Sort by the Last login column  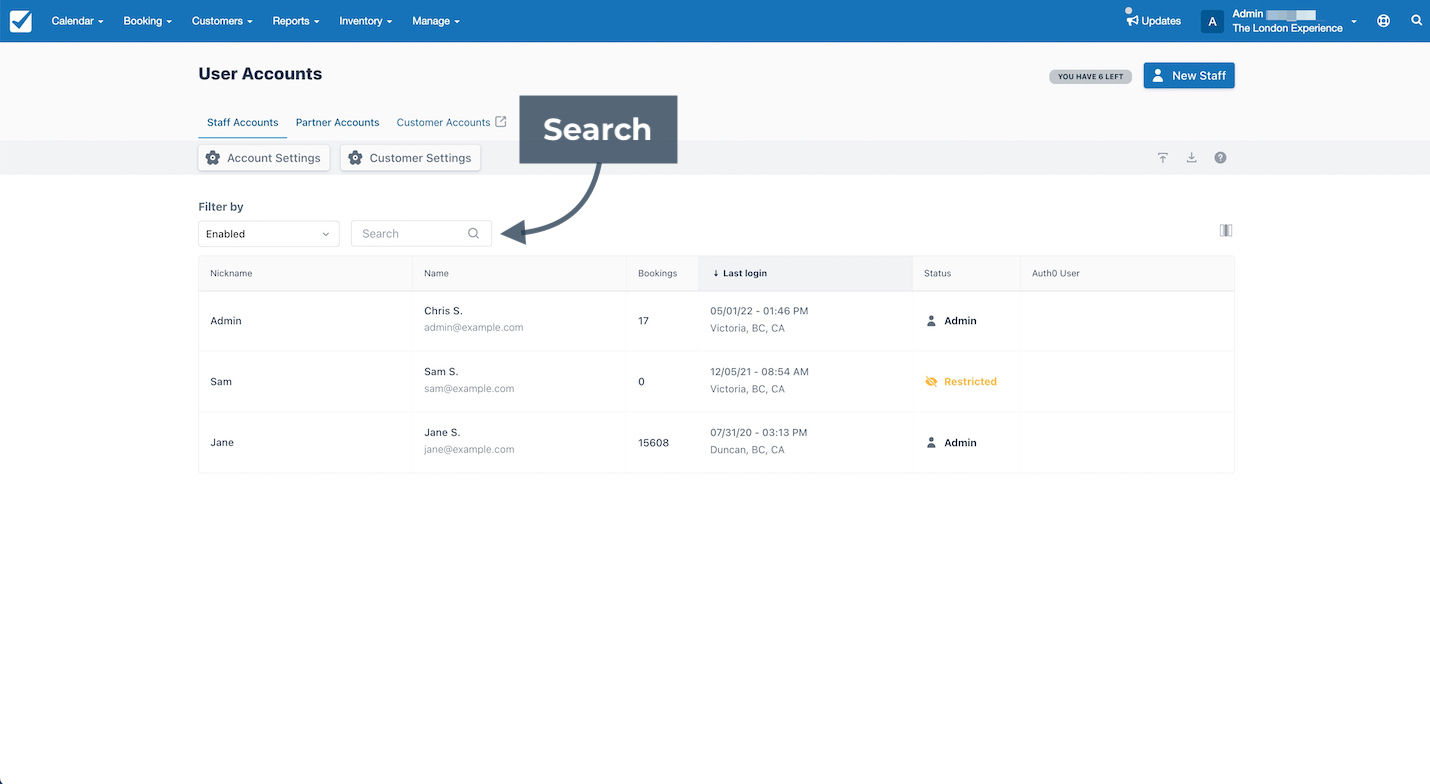click(805, 273)
